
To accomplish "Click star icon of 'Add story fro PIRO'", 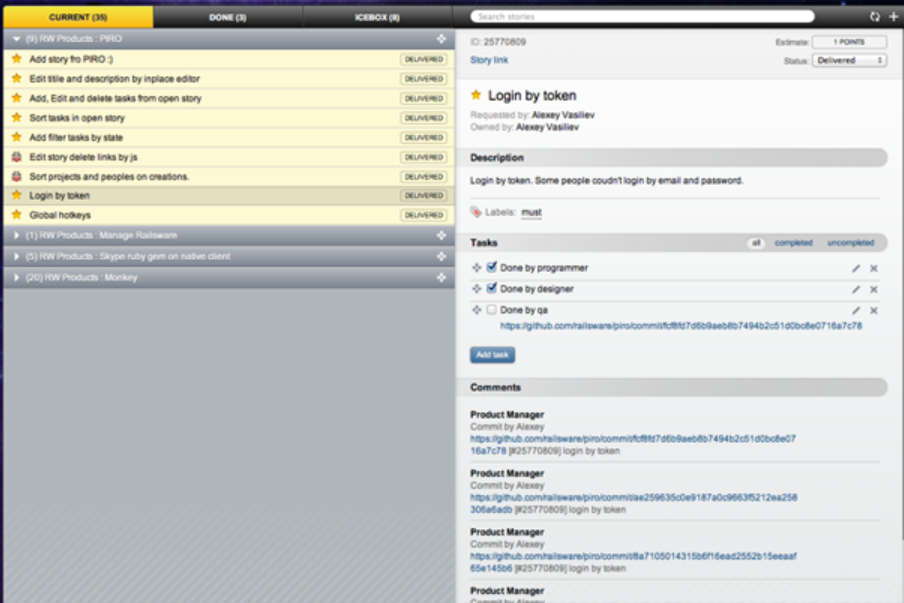I will [x=17, y=59].
